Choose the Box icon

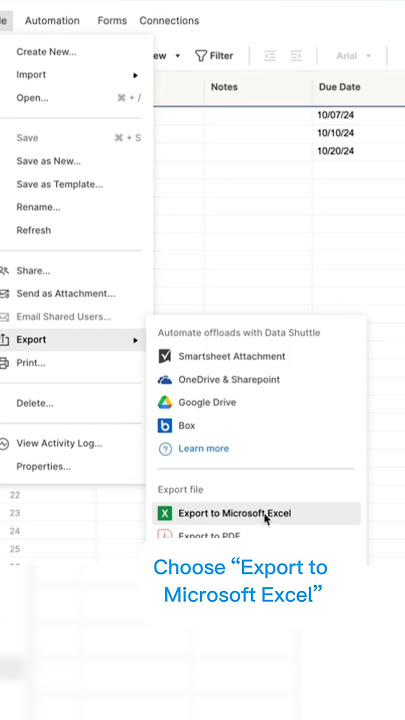164,426
